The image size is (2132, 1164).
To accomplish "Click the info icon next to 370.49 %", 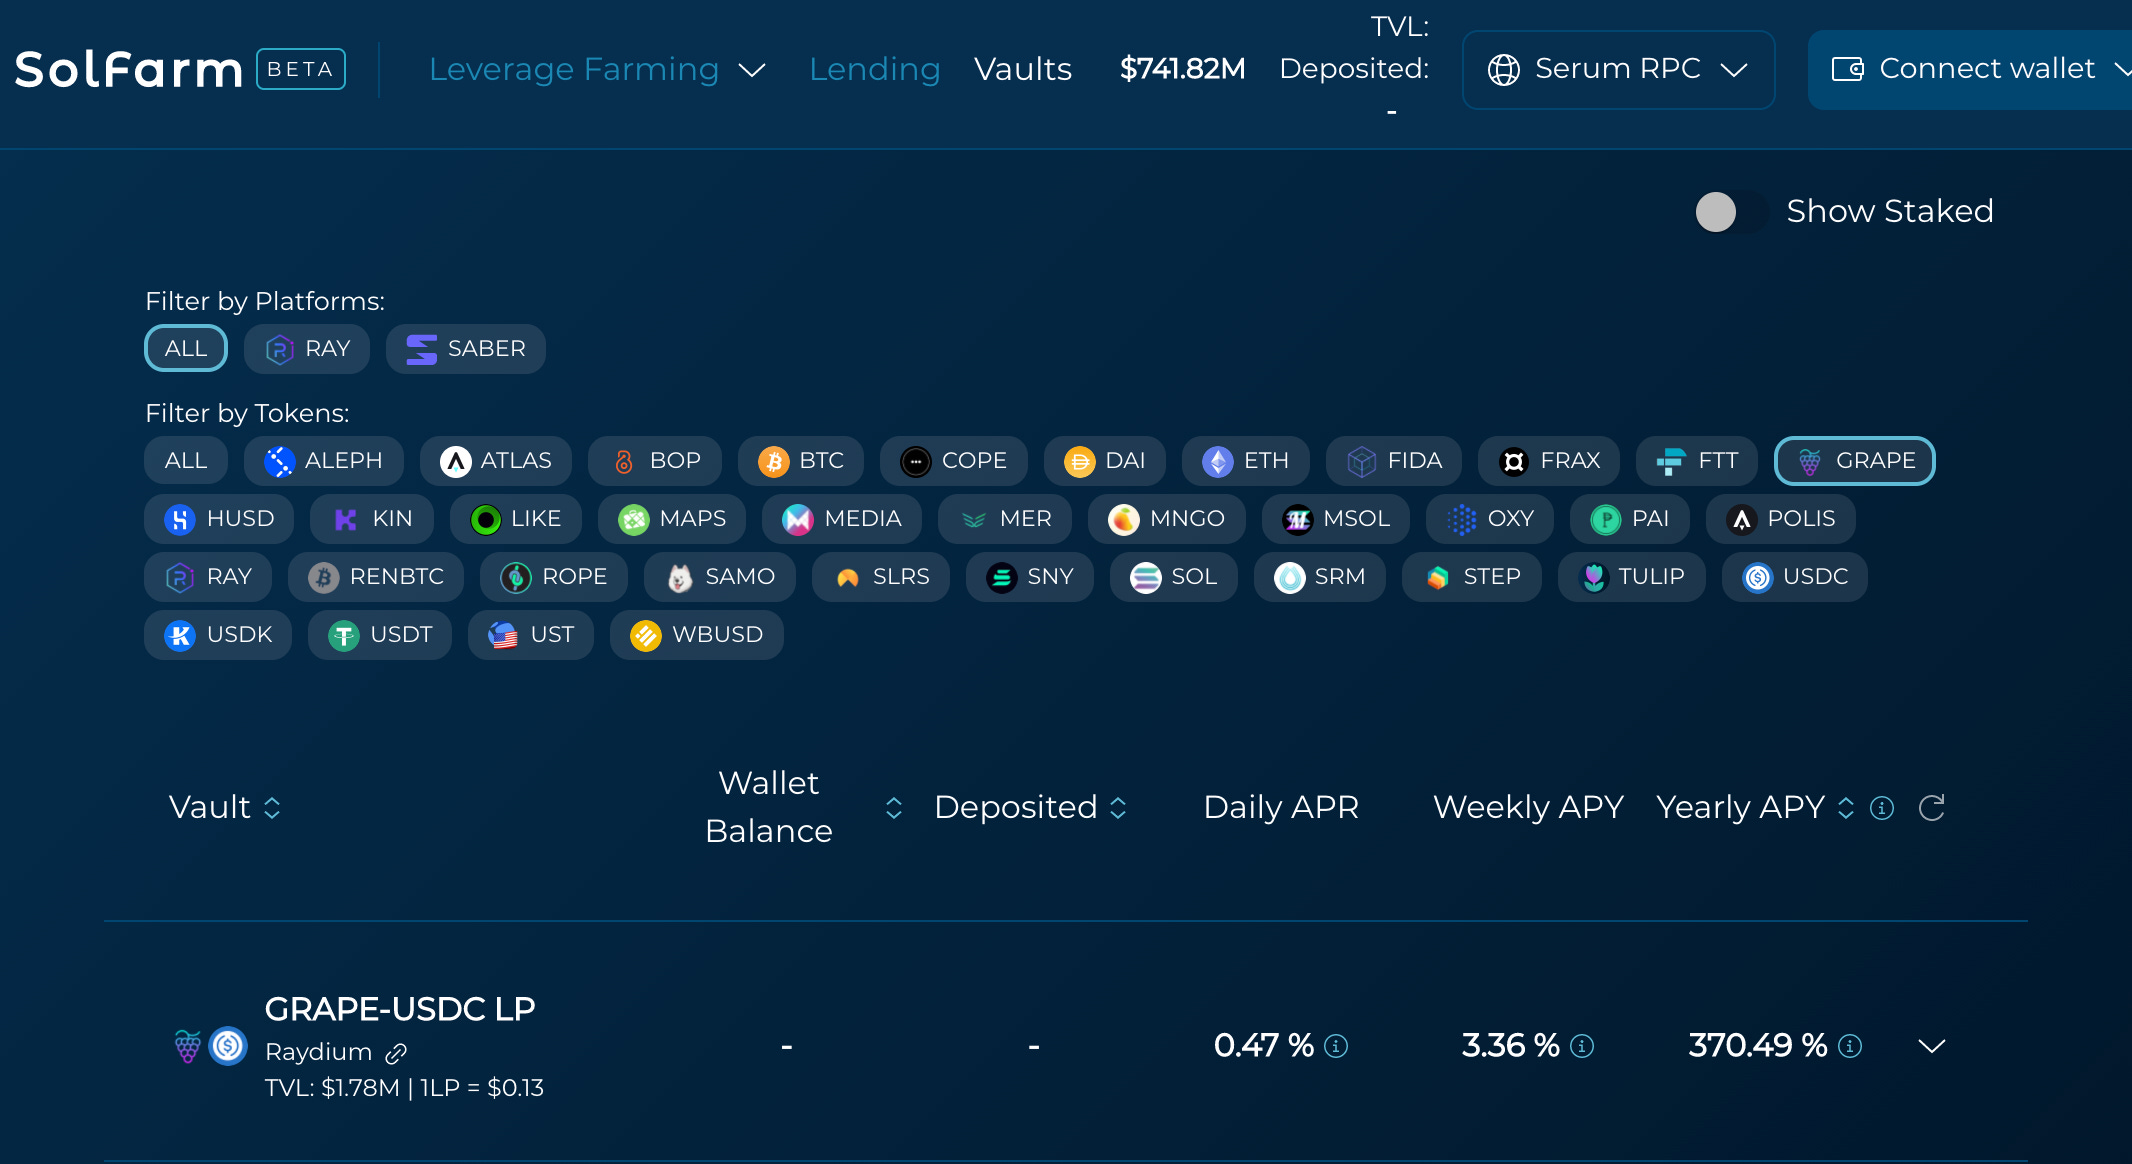I will tap(1850, 1046).
